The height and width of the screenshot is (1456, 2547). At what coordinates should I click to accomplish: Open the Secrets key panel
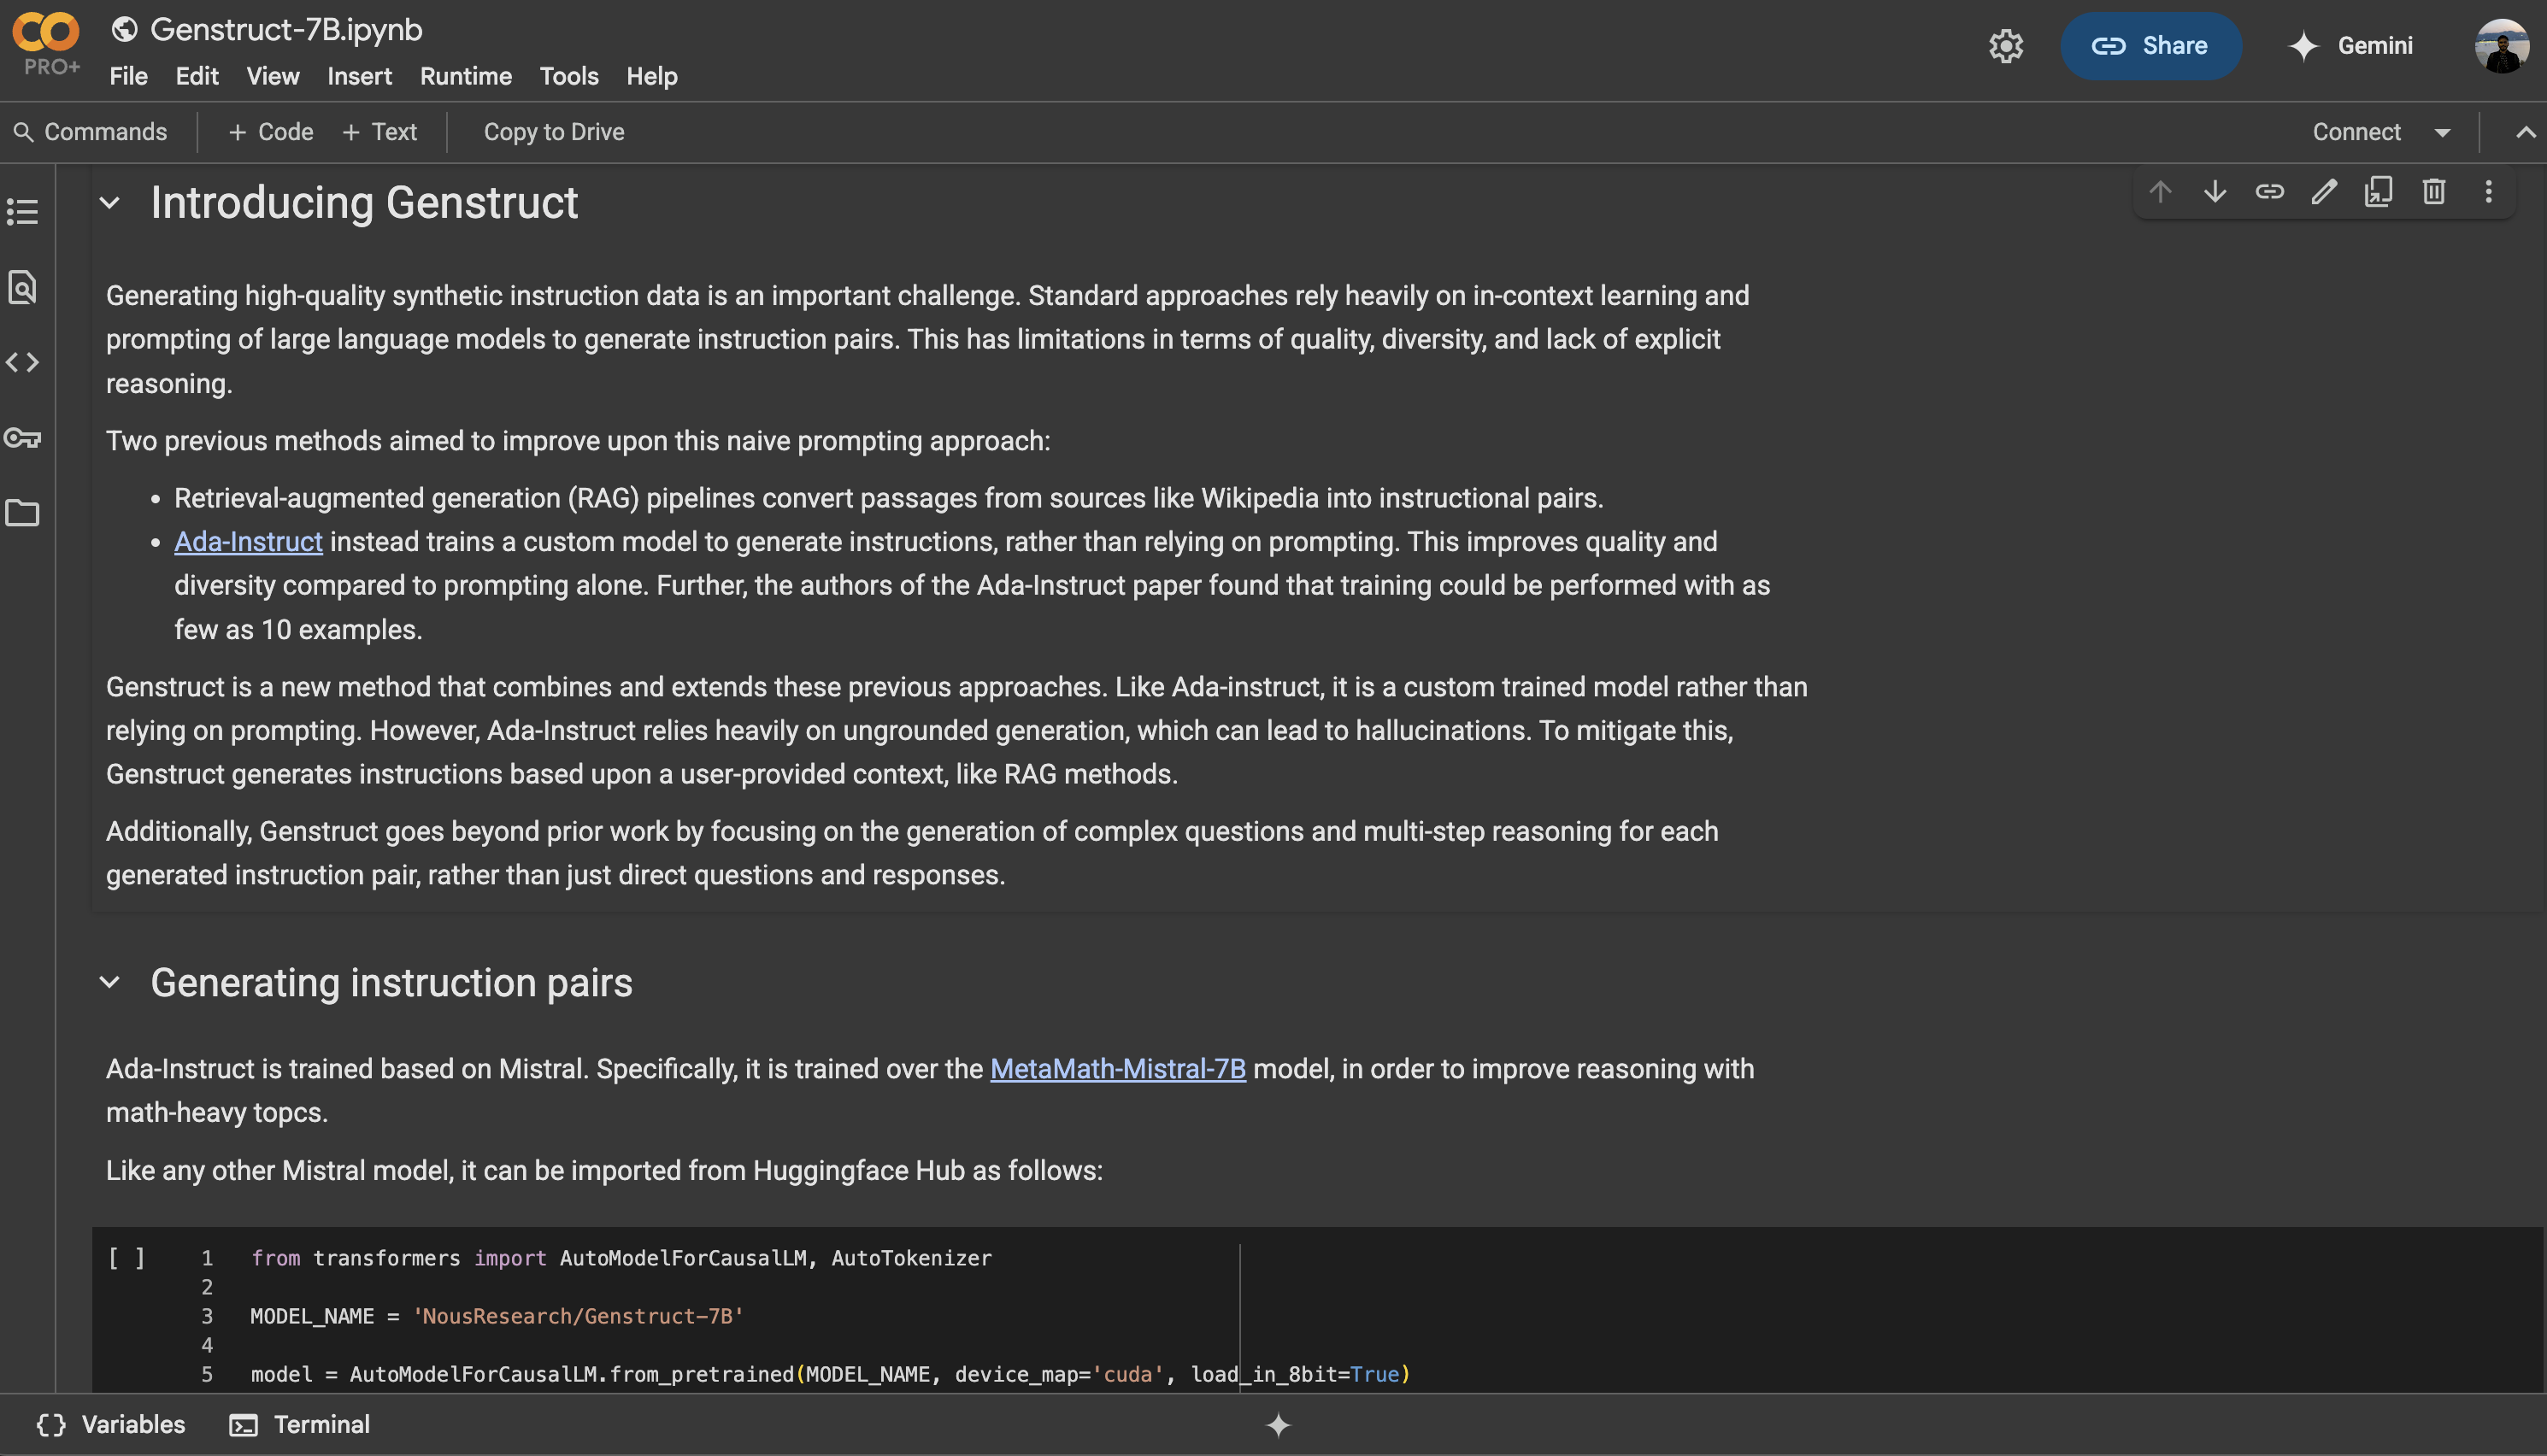(x=22, y=438)
